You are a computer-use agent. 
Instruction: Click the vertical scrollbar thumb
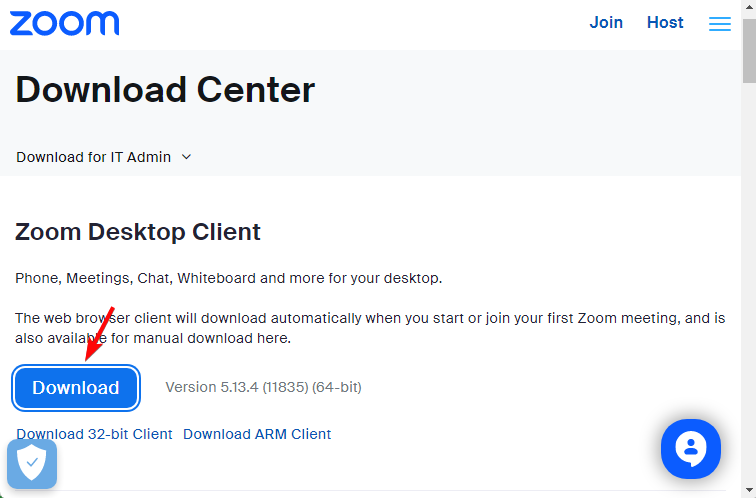[749, 50]
